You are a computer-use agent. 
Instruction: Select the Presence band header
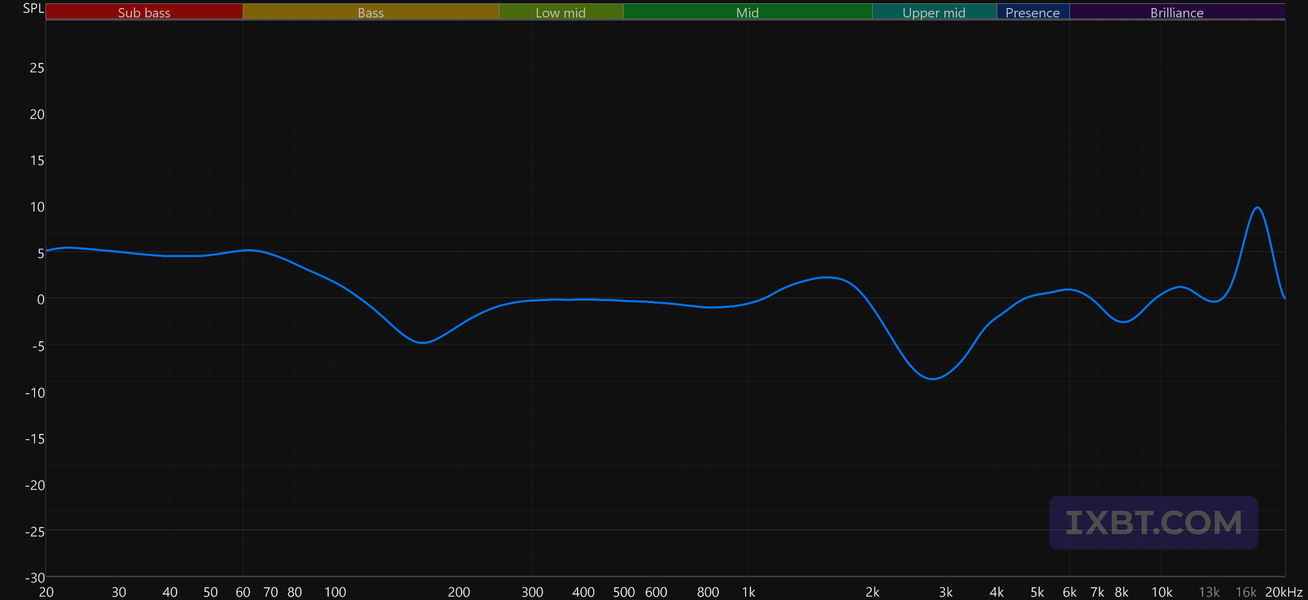[1033, 12]
